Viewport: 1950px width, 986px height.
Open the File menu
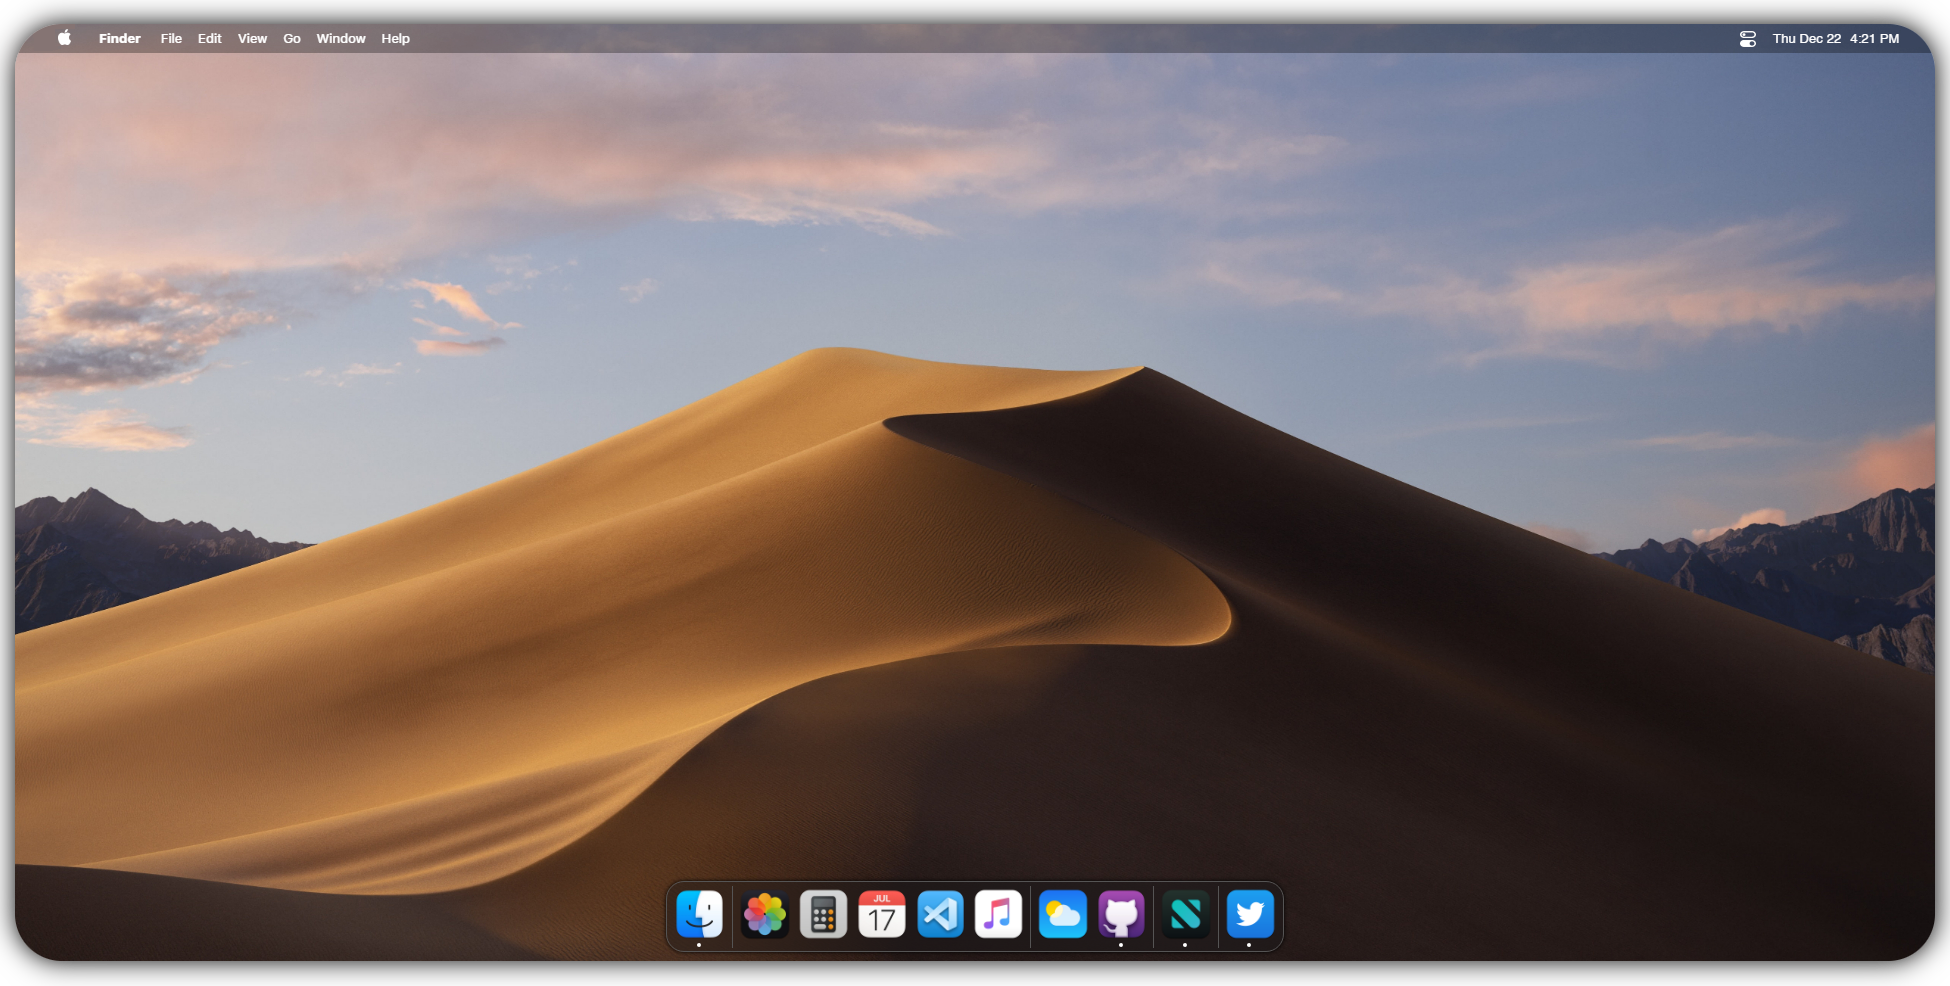click(171, 38)
